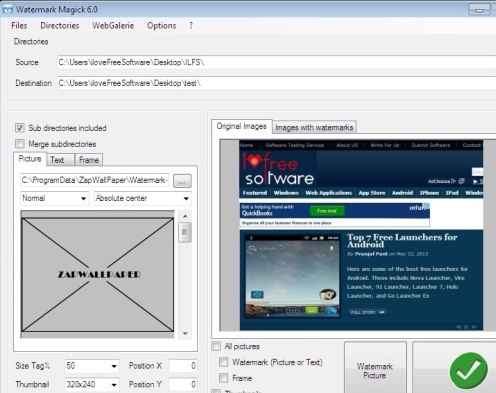Click the watermark image path field

(x=95, y=180)
